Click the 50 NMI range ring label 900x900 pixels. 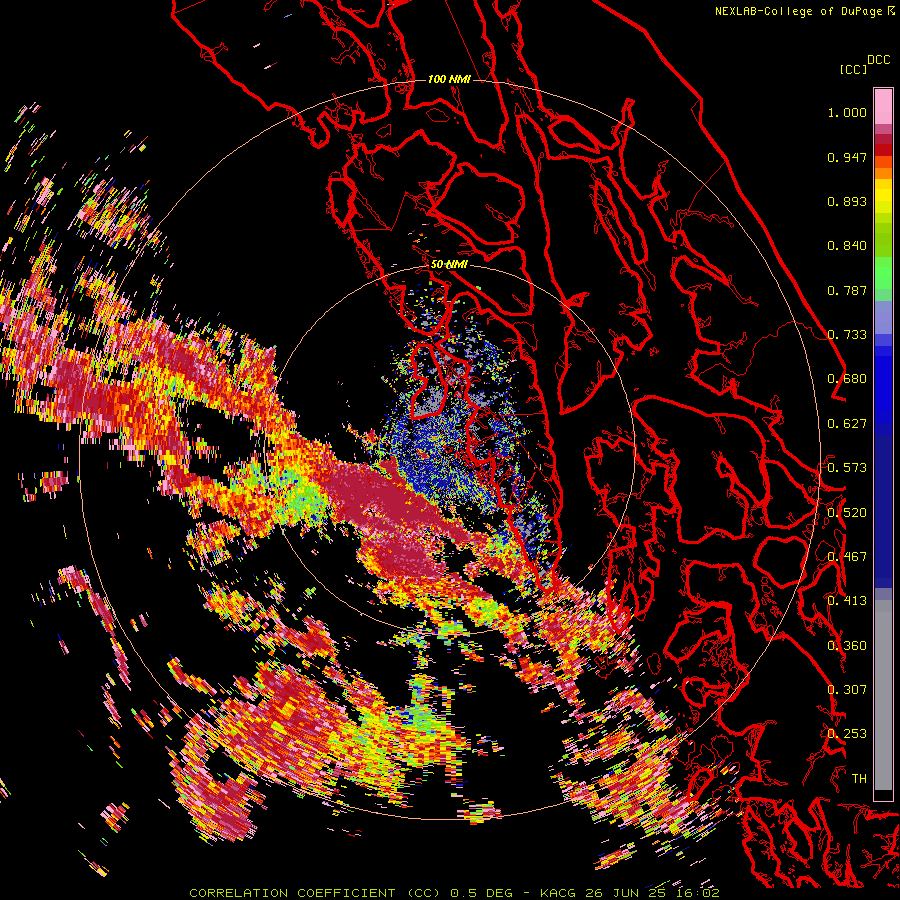tap(449, 264)
